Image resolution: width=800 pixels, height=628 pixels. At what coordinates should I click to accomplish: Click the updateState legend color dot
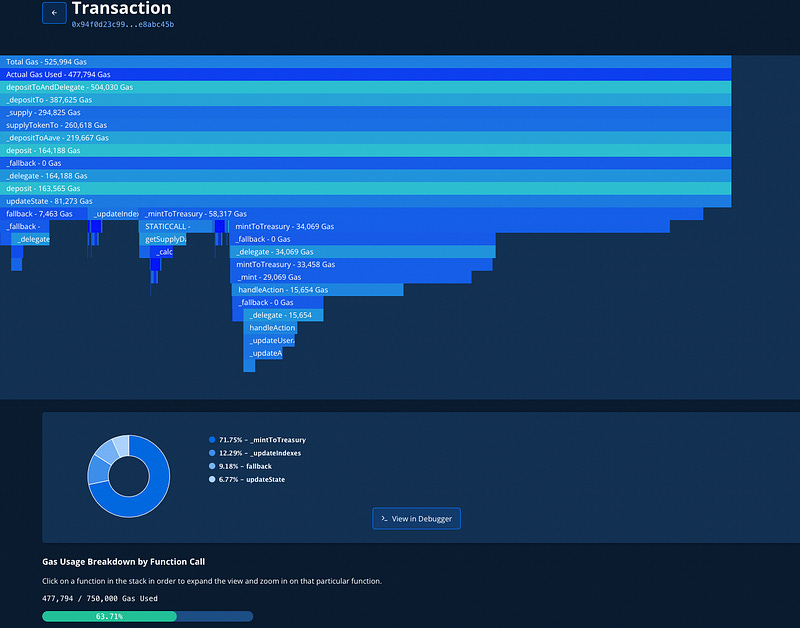tap(212, 480)
